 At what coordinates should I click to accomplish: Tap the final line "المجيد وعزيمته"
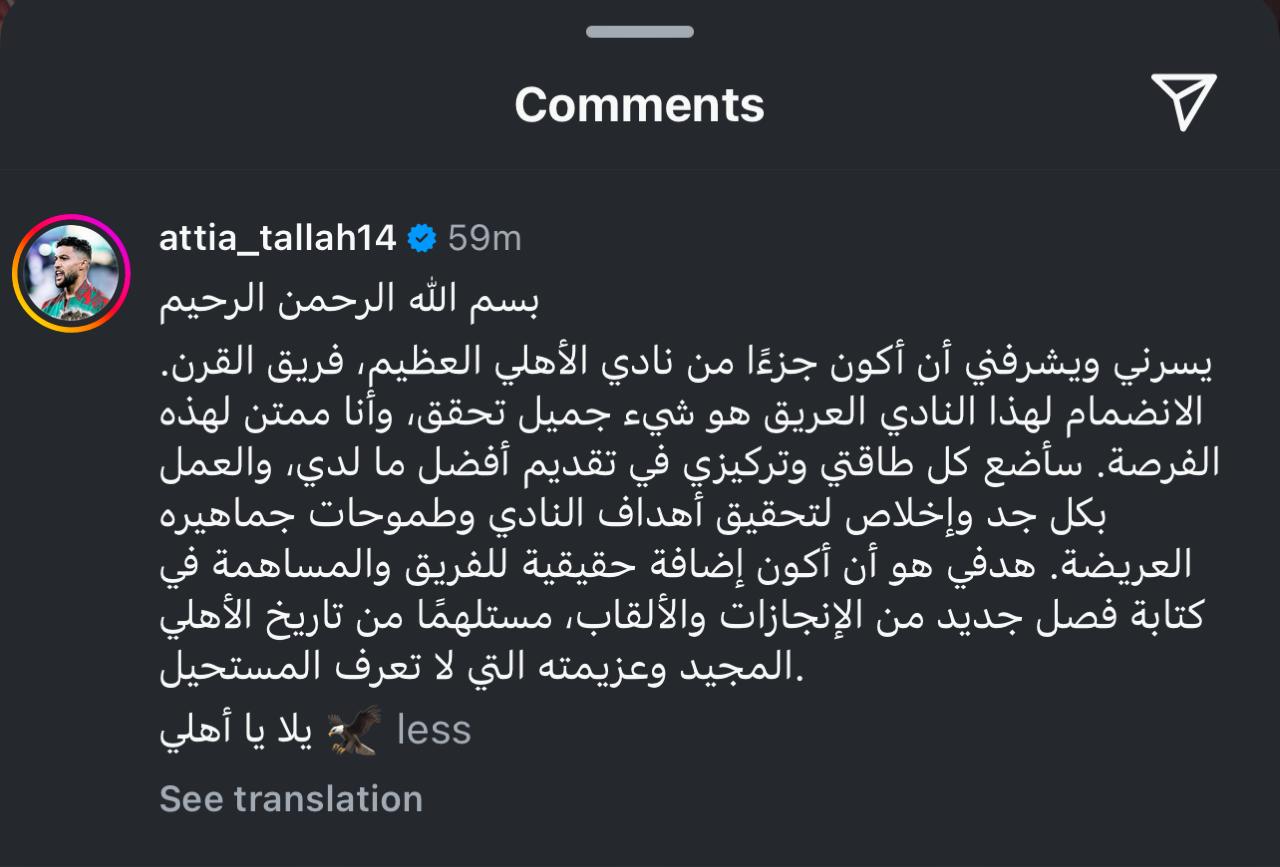click(482, 667)
